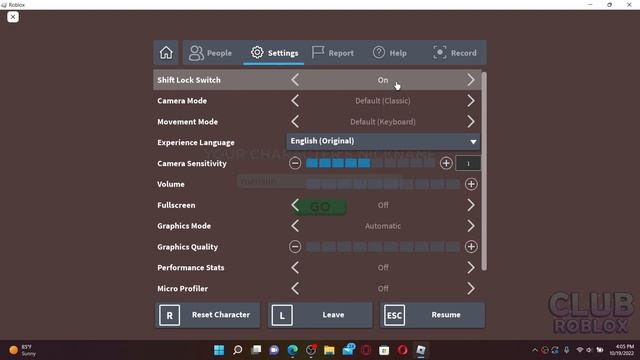
Task: Click right arrow for Camera Mode
Action: [471, 101]
